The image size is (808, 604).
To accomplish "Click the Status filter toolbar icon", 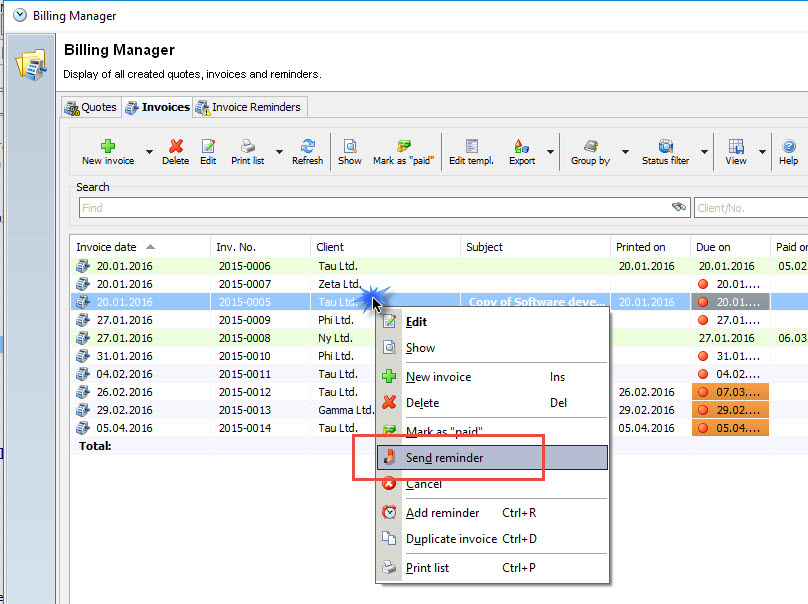I will click(x=665, y=146).
